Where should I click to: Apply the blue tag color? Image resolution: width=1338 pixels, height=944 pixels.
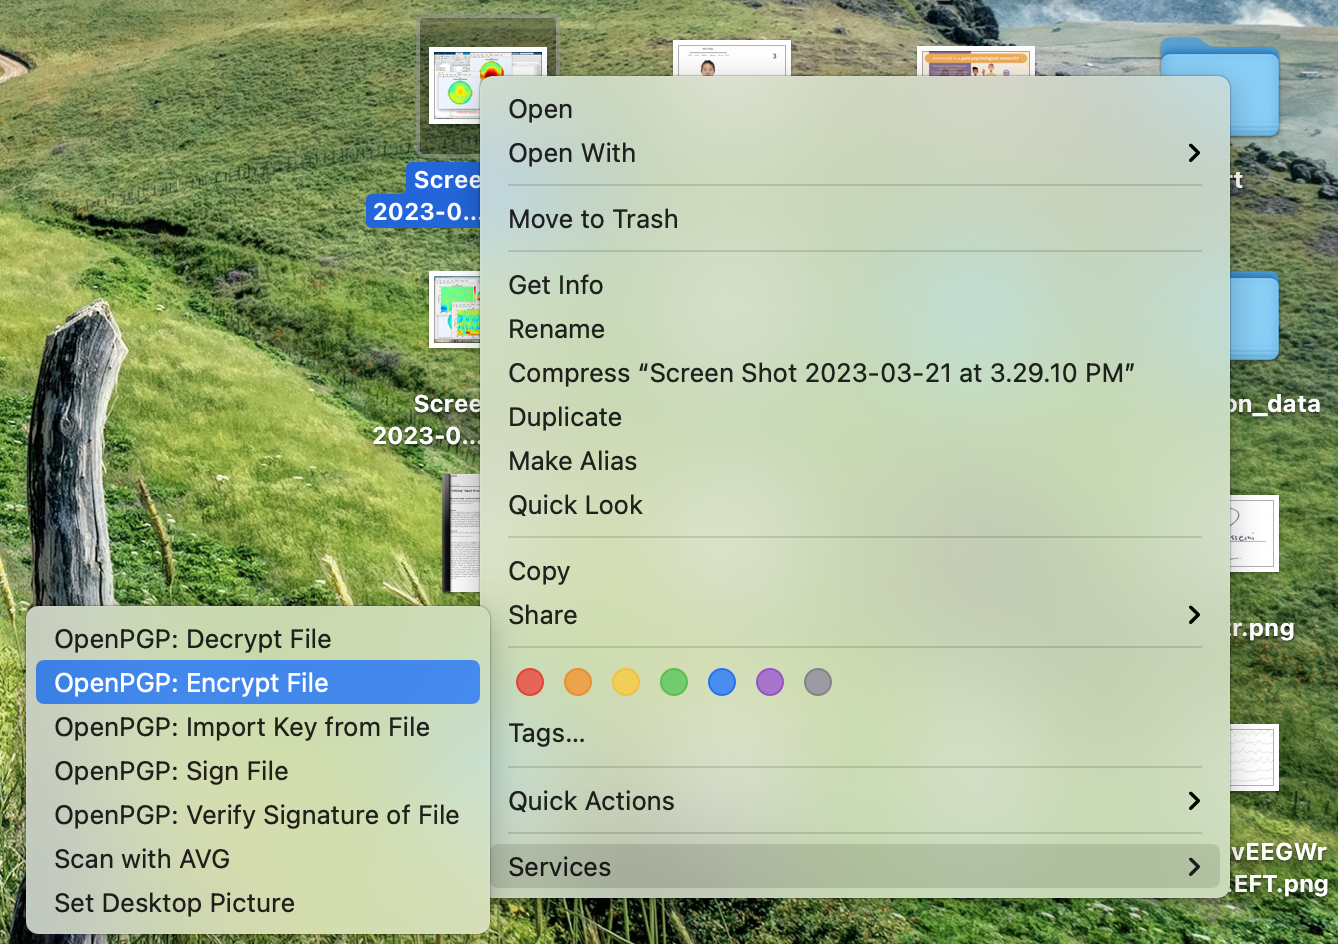[722, 682]
